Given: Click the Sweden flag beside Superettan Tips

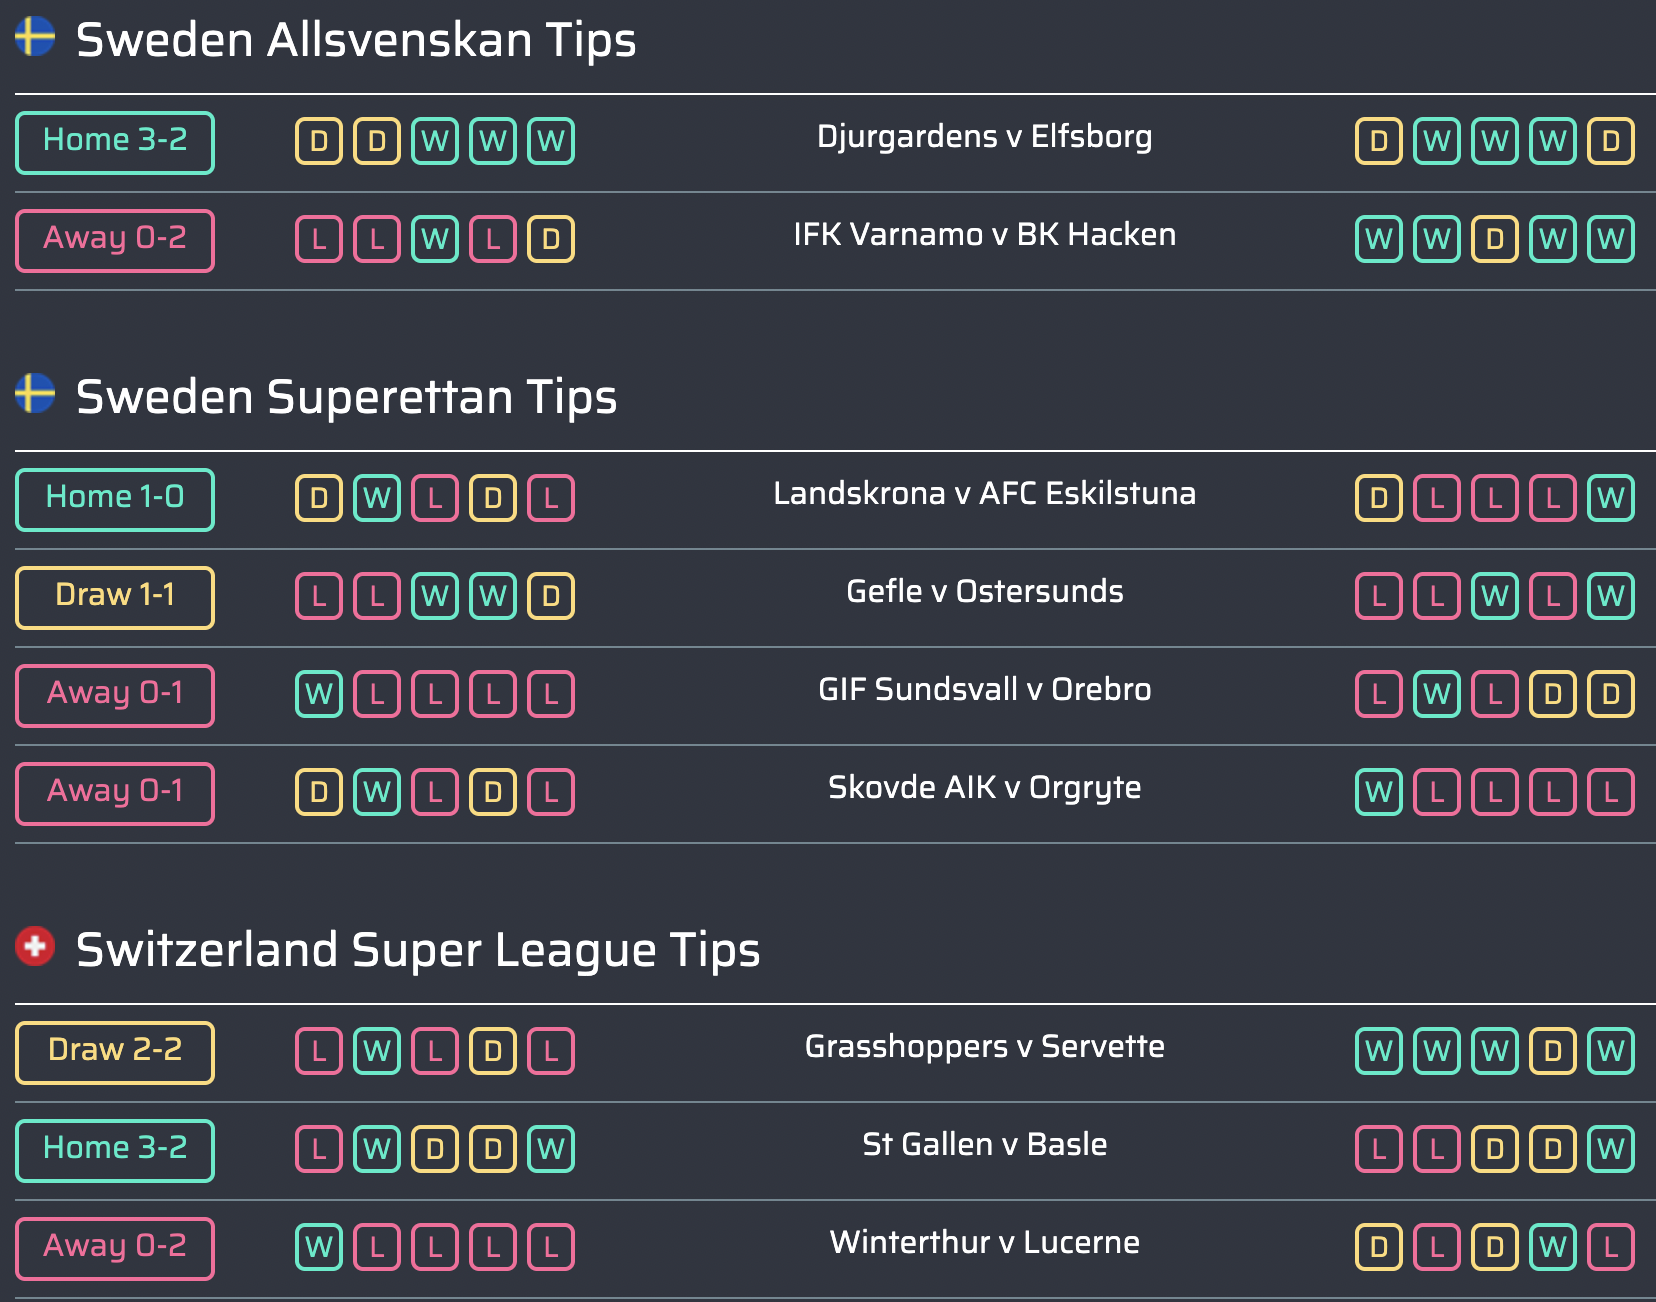Looking at the screenshot, I should point(35,394).
